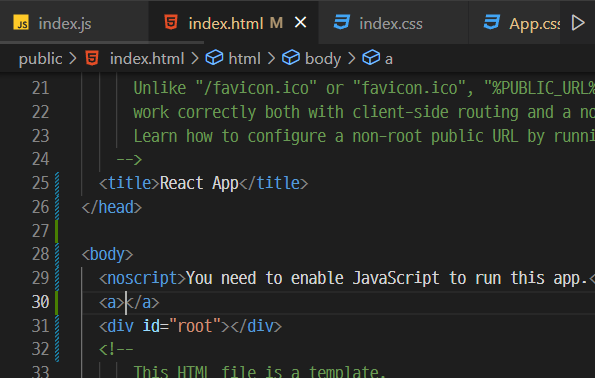Image resolution: width=595 pixels, height=378 pixels.
Task: Click the cube icon before html breadcrumb
Action: click(214, 58)
